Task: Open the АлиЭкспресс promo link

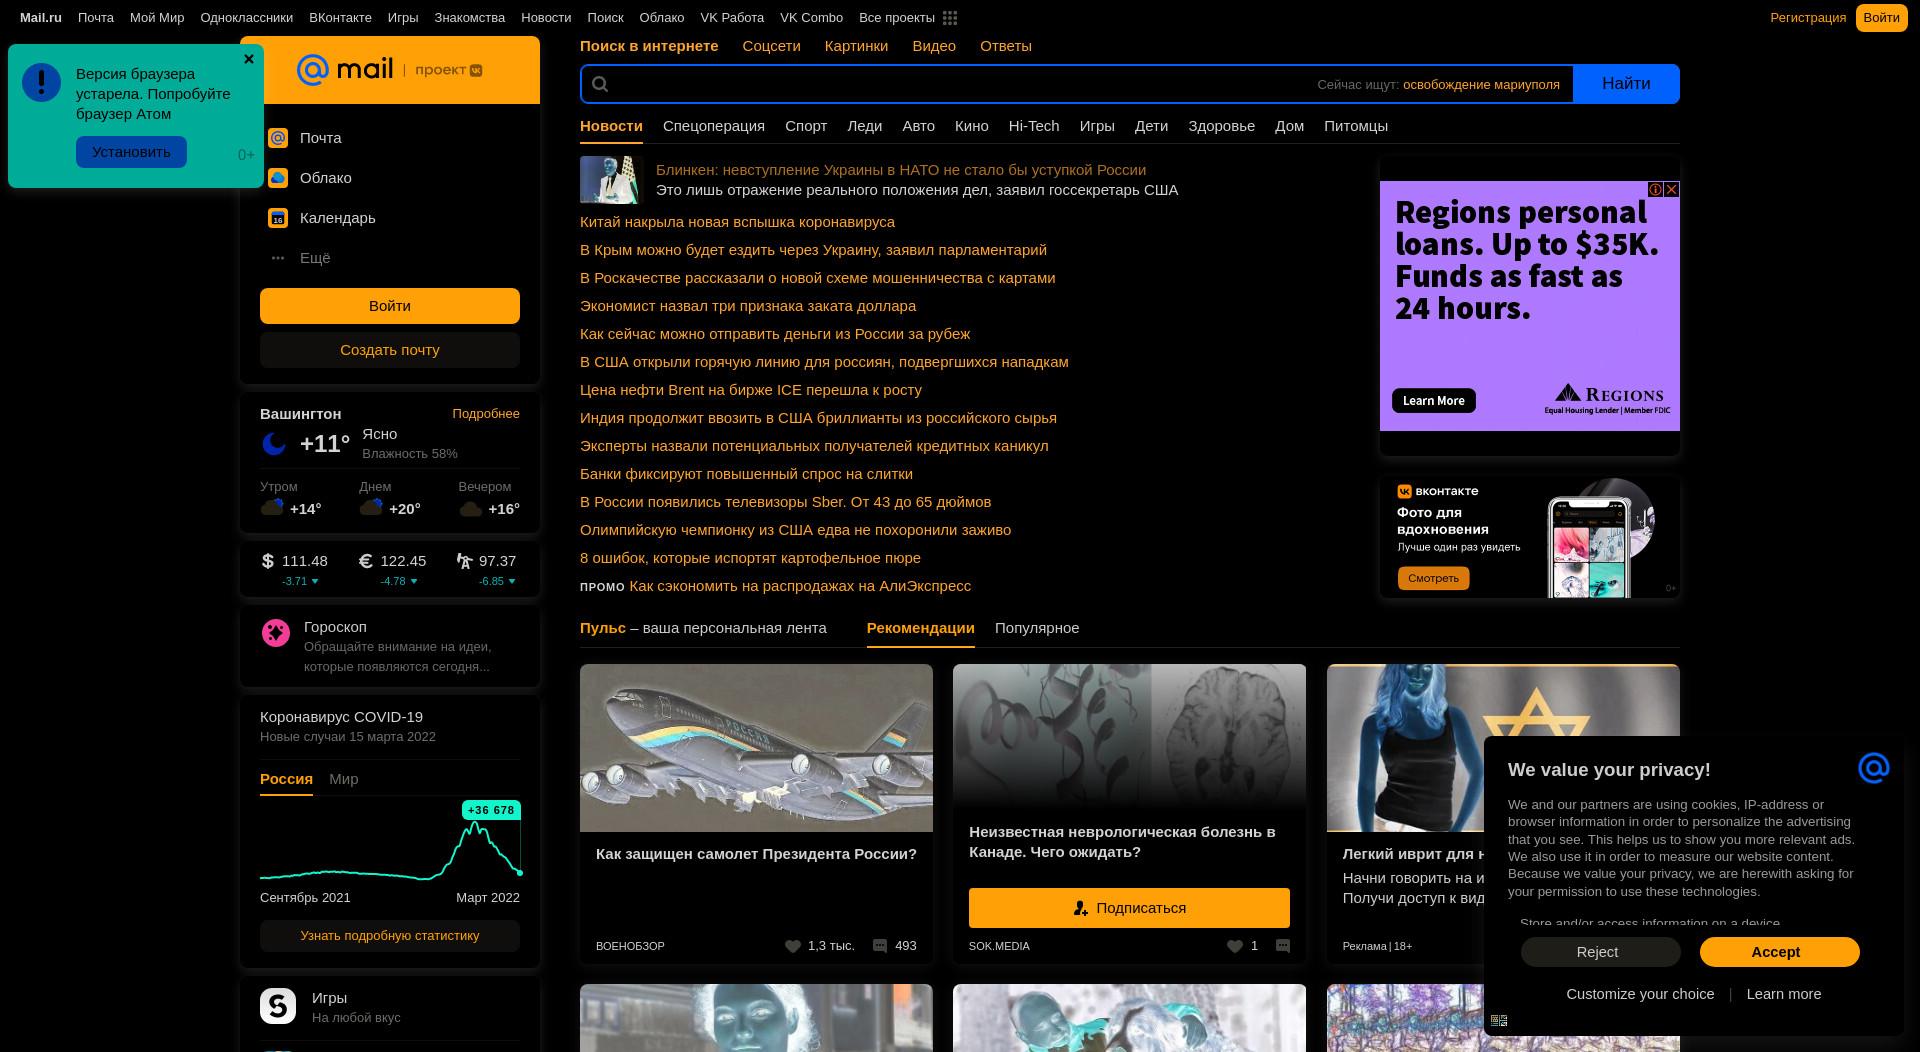Action: pos(800,586)
